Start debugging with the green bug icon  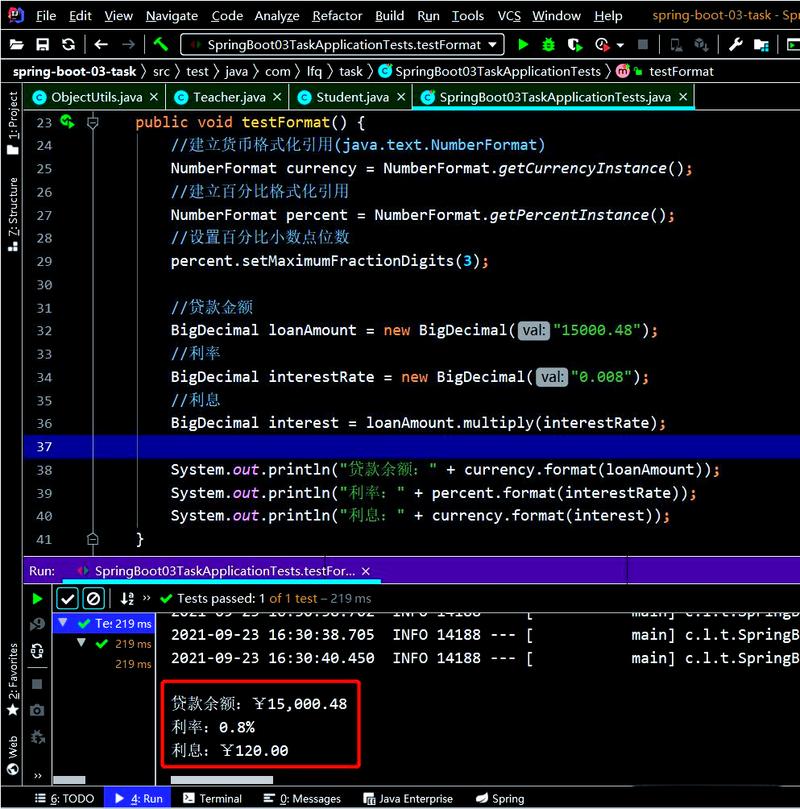point(548,45)
